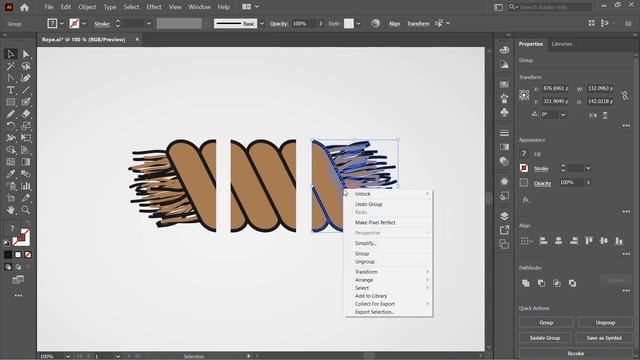
Task: Select the Rectangle tool
Action: click(11, 102)
